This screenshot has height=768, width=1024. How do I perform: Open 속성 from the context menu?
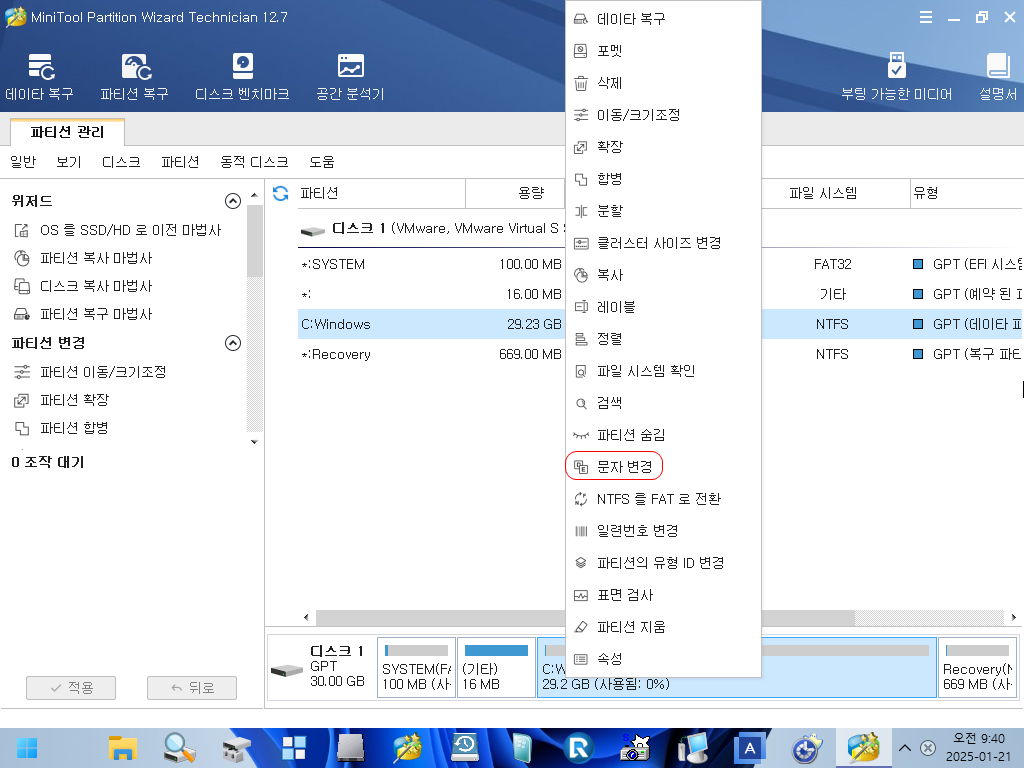663,659
